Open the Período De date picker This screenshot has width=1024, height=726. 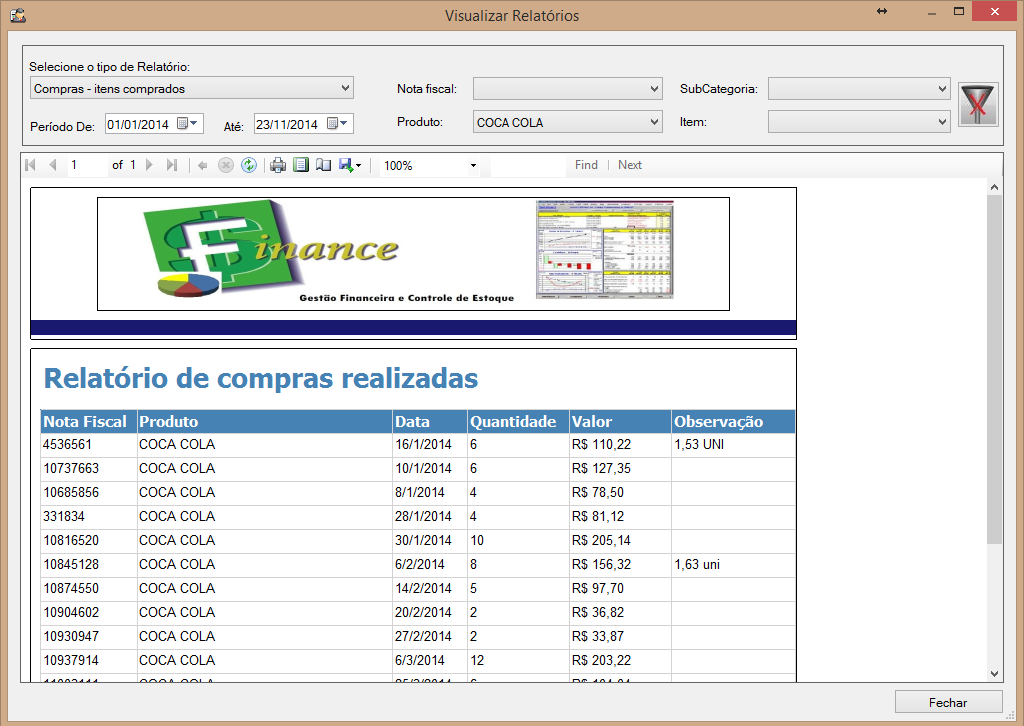(187, 123)
